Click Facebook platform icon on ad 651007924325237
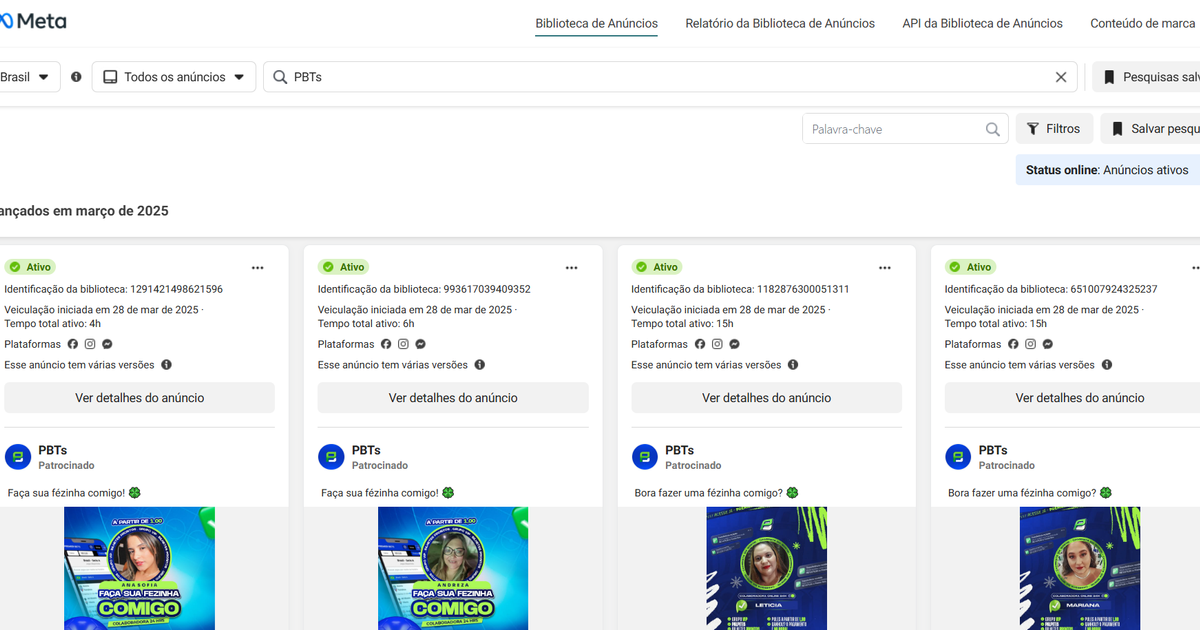Viewport: 1200px width, 630px height. coord(1013,344)
